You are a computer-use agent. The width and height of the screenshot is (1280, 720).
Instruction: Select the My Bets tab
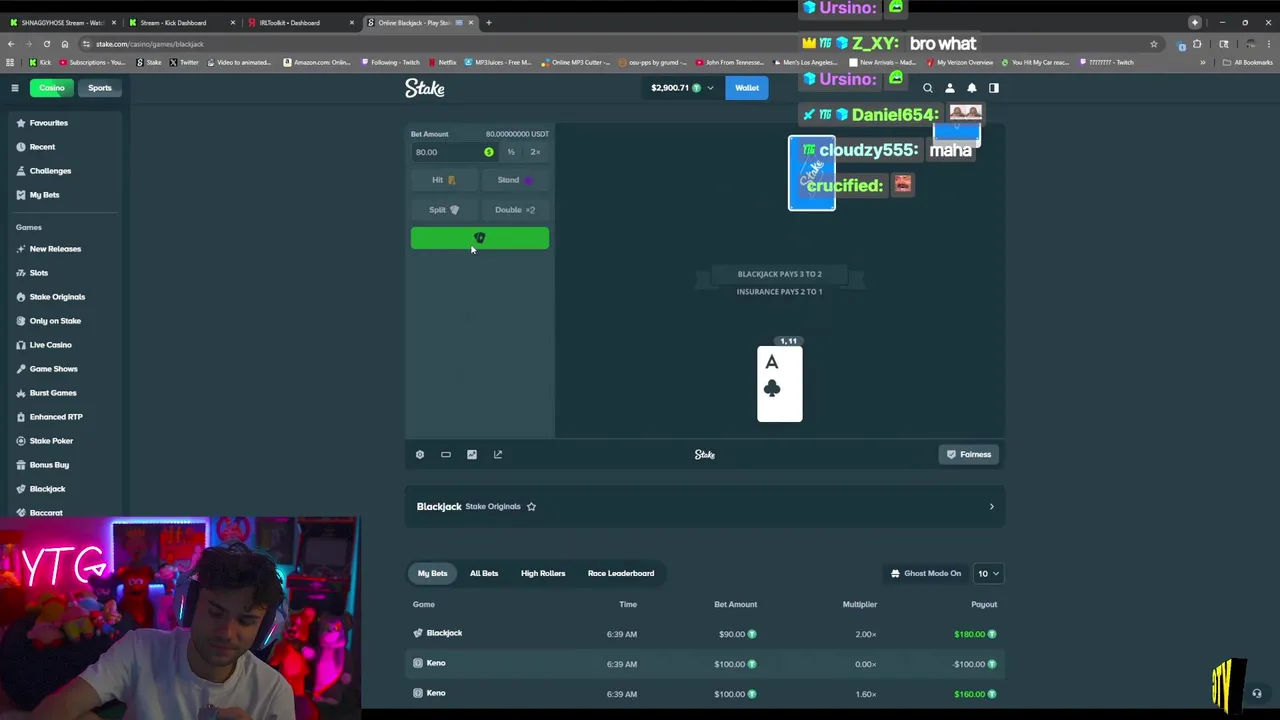click(433, 574)
